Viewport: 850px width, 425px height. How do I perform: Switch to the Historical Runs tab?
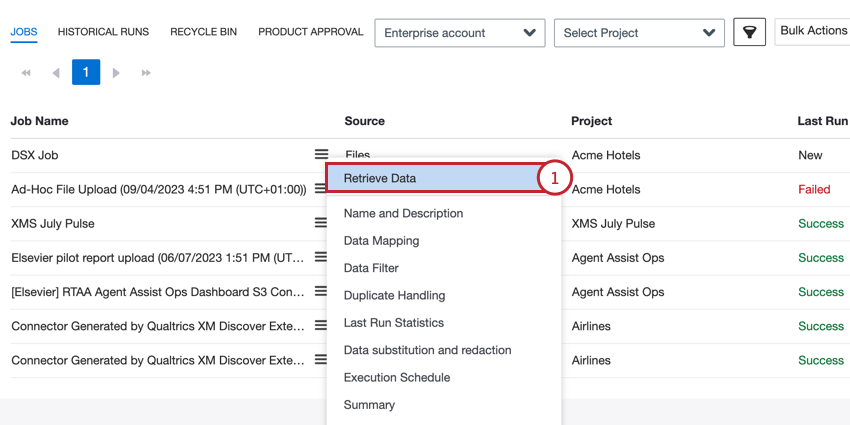pos(103,32)
